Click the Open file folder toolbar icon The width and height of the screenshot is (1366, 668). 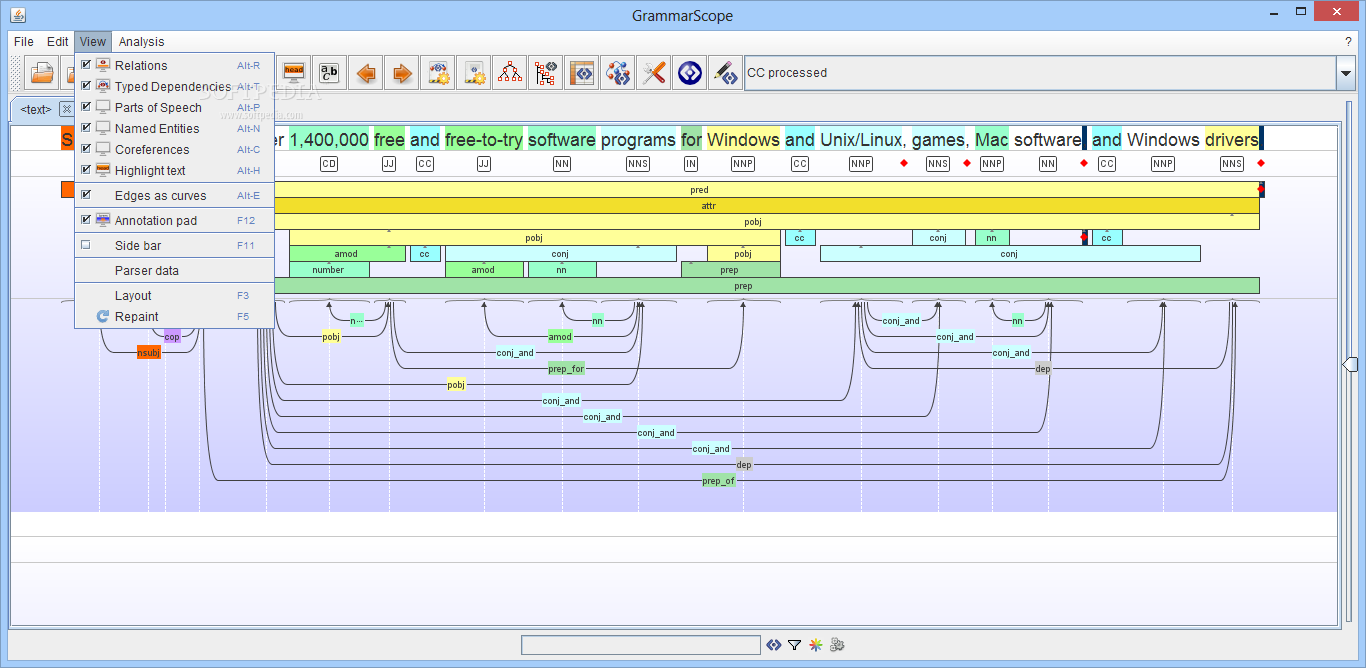click(42, 73)
